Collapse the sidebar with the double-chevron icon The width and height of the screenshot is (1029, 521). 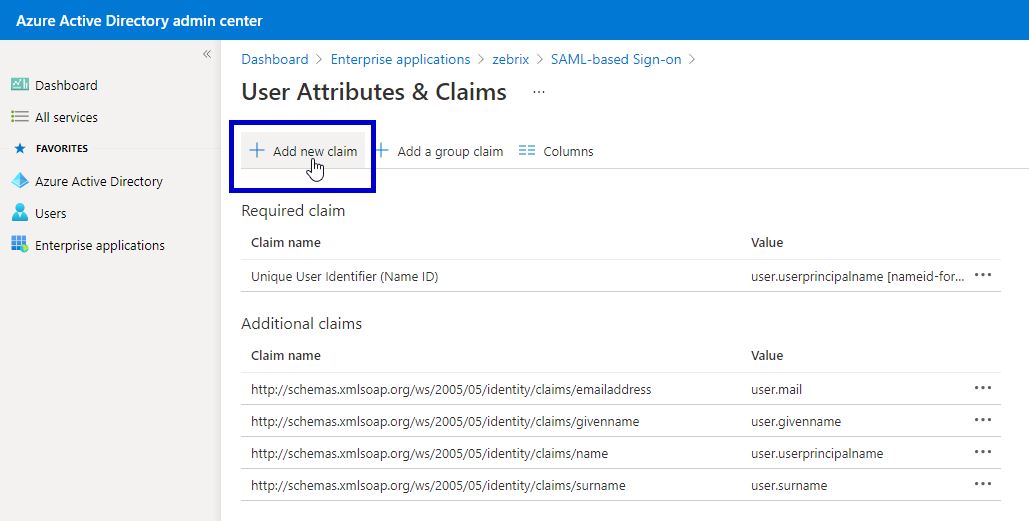click(x=207, y=54)
